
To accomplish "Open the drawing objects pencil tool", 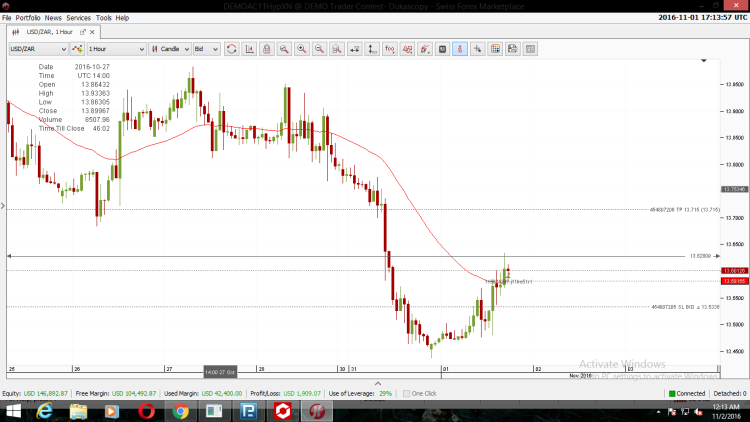I will [425, 49].
